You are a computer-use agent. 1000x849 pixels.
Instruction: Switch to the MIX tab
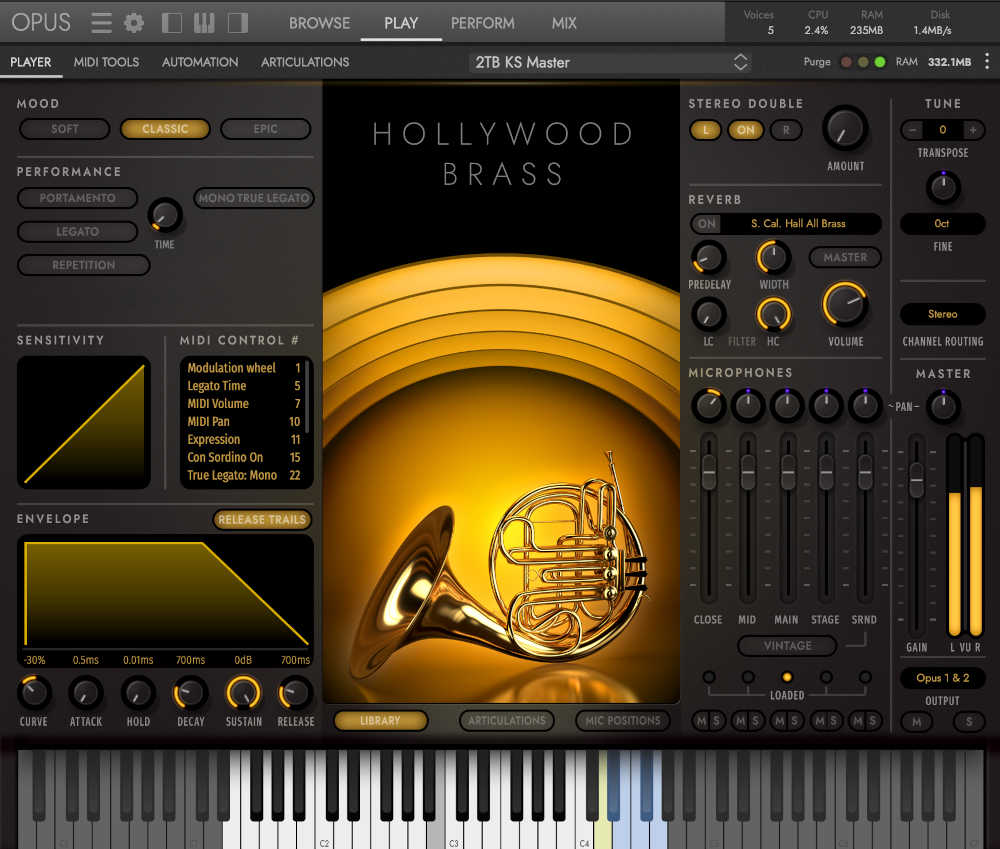[x=563, y=22]
